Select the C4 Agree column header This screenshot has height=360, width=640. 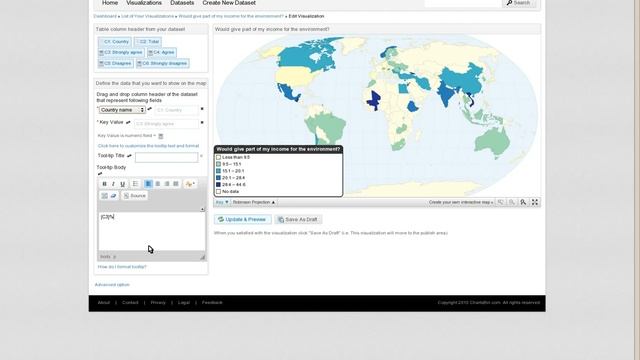pos(162,53)
